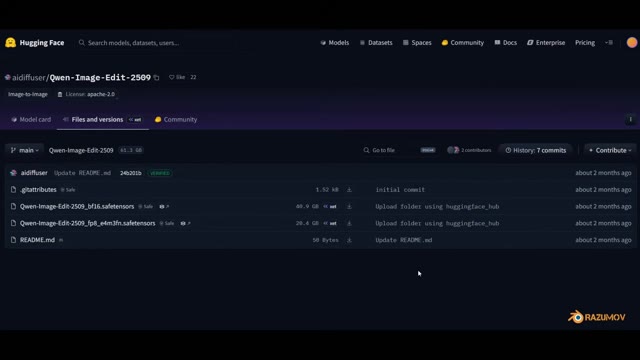This screenshot has width=640, height=360.
Task: Like the repository with the heart icon
Action: click(171, 77)
